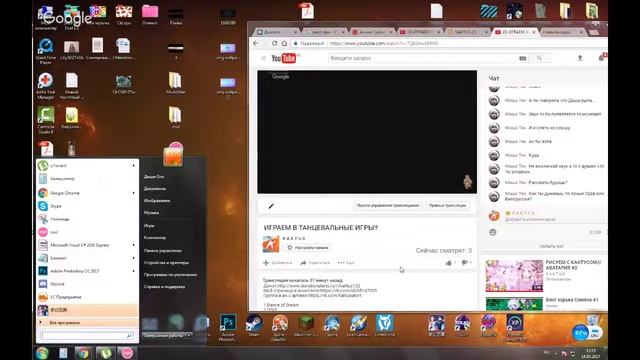The image size is (640, 360).
Task: Click the KAKTUS channel avatar under title
Action: (x=271, y=244)
